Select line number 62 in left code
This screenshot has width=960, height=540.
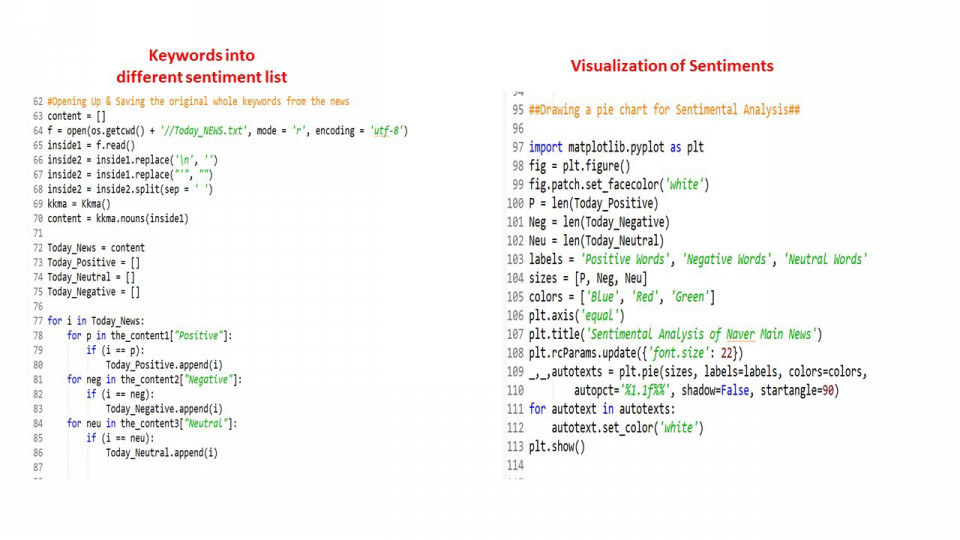click(x=37, y=101)
